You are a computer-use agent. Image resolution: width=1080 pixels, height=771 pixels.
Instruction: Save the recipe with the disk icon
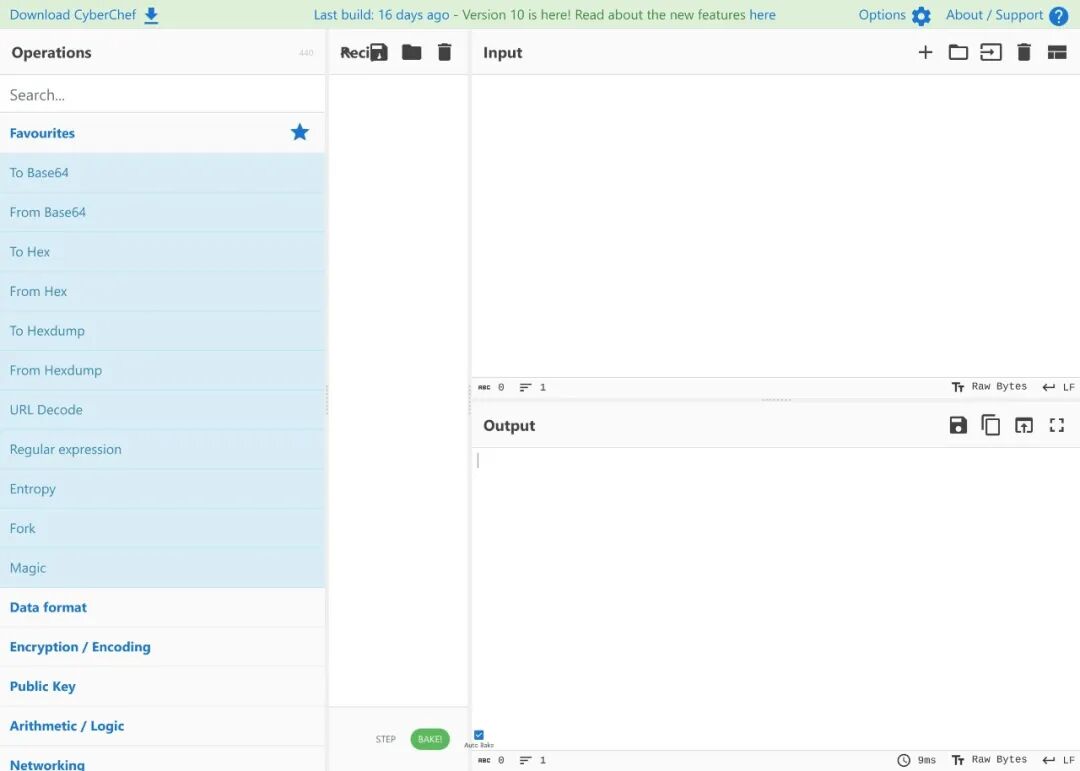pyautogui.click(x=378, y=52)
